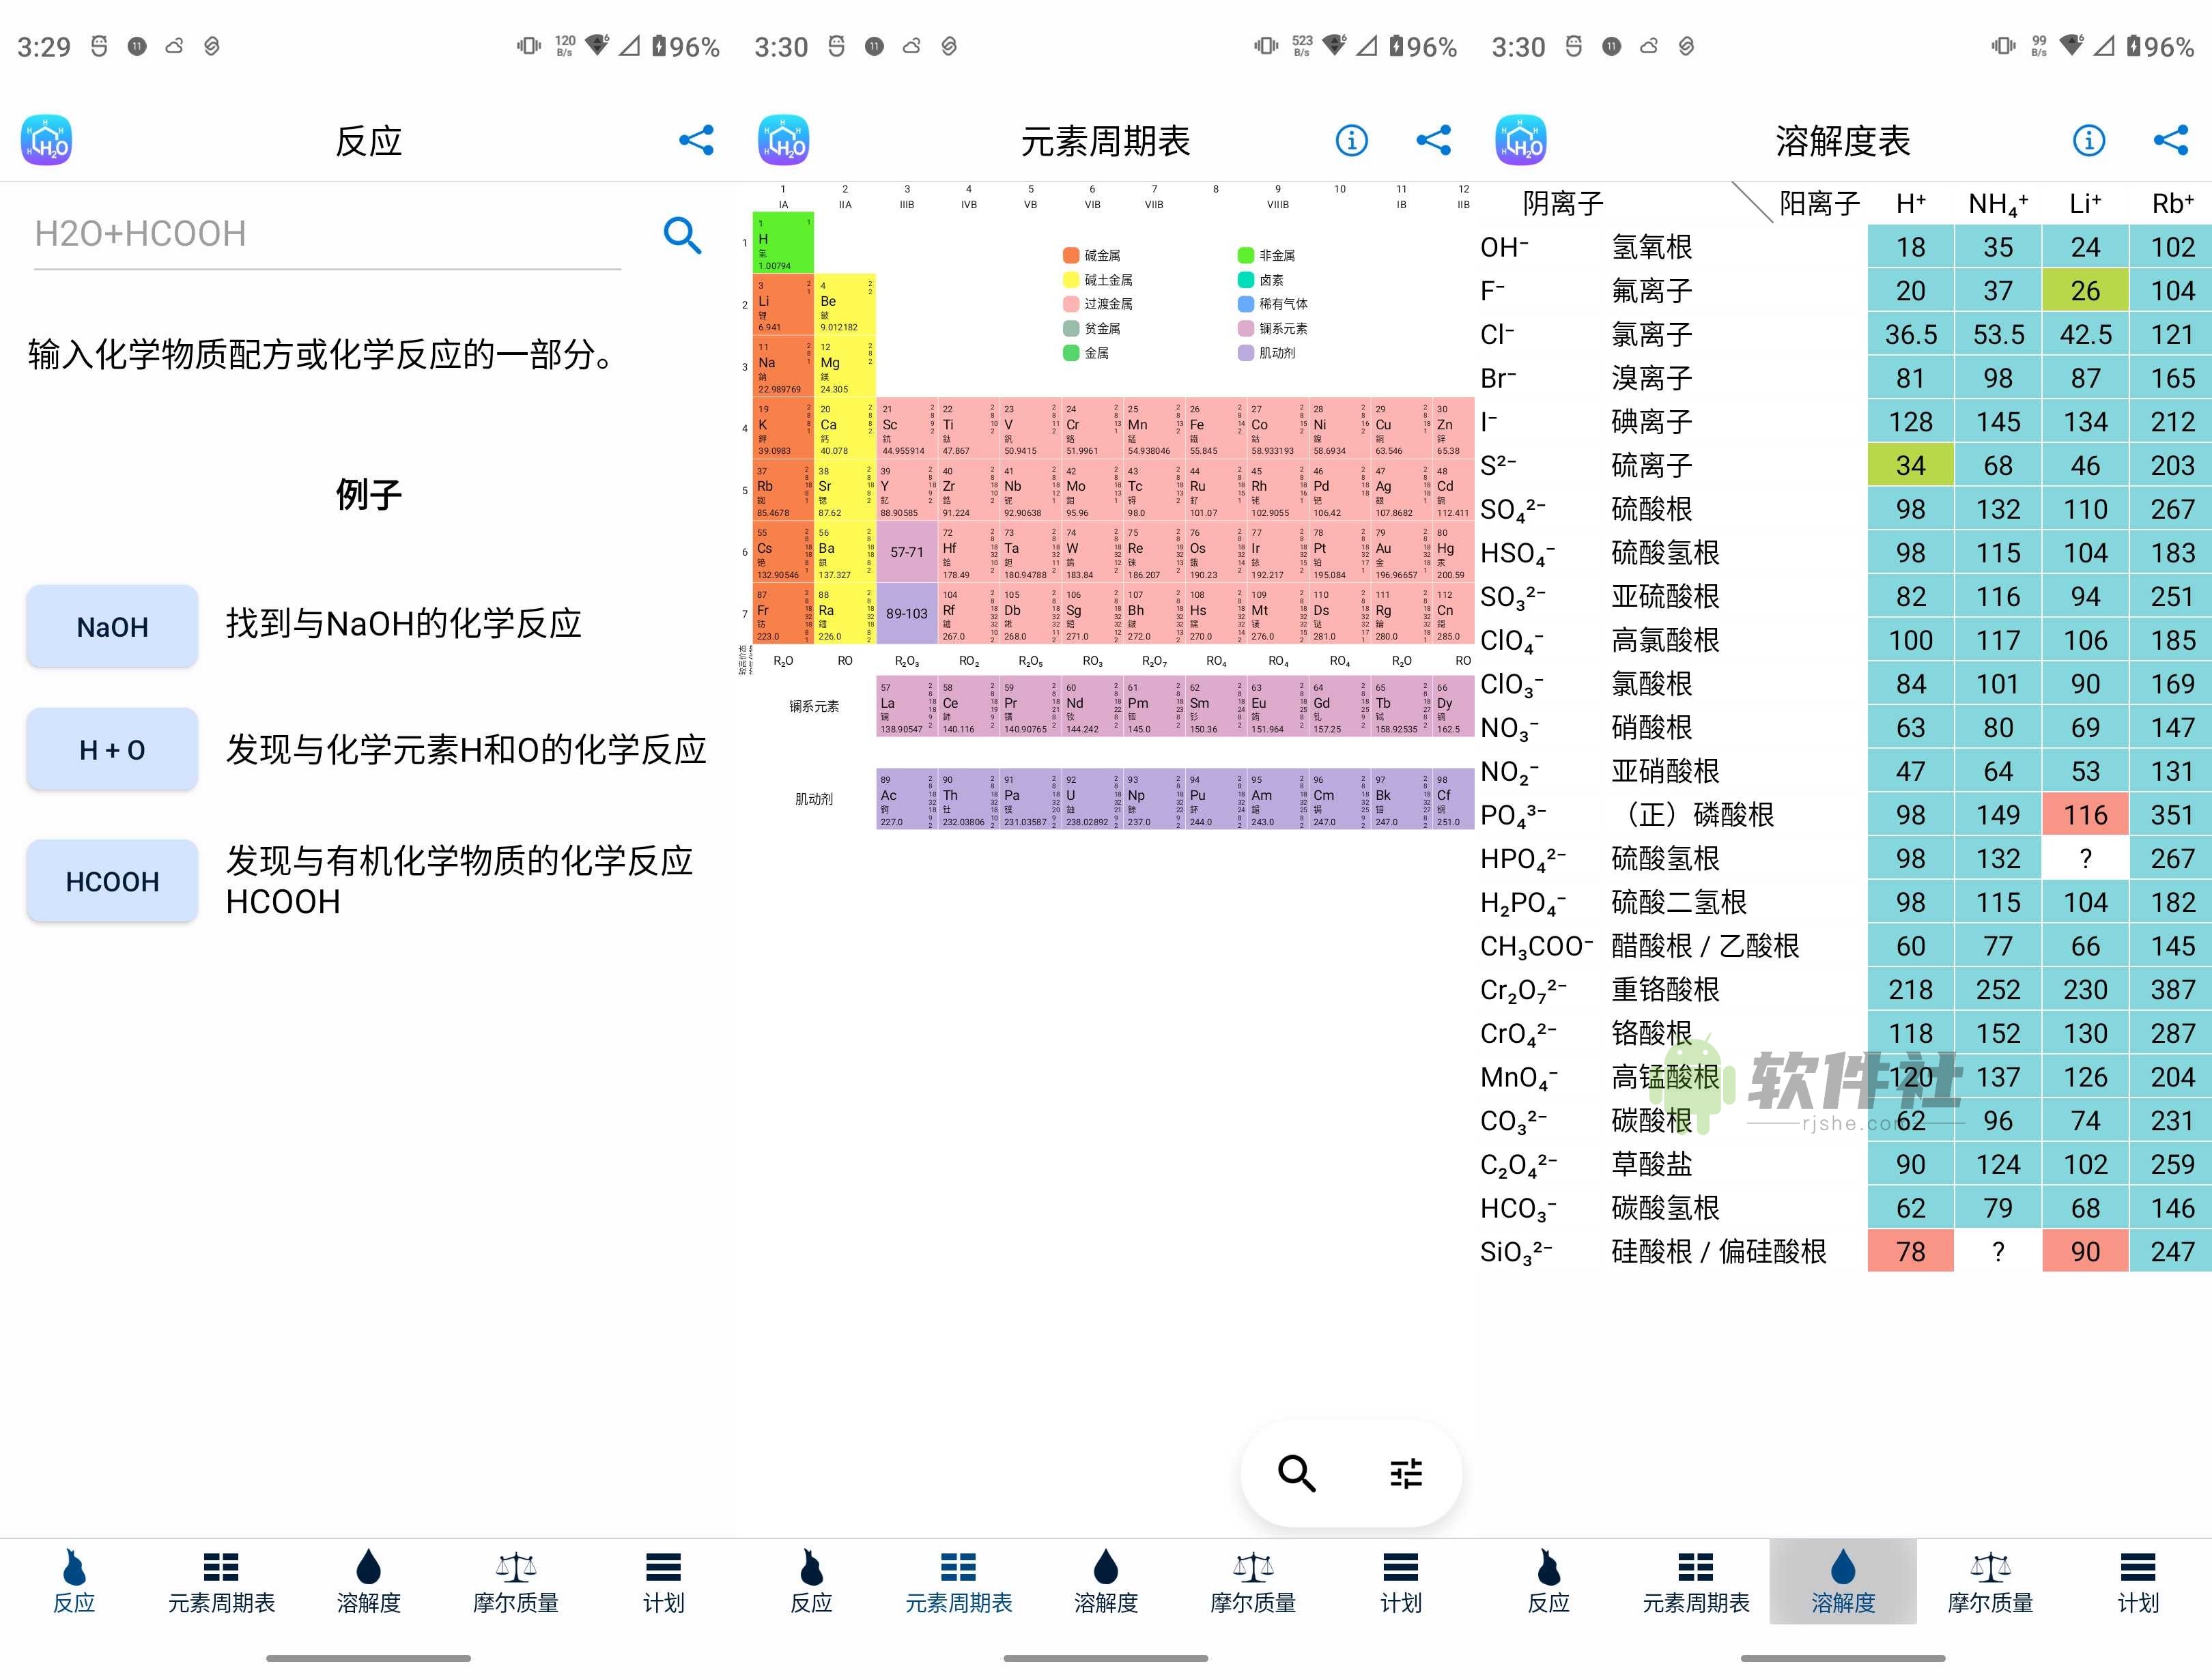Tap the NaOH example button
Screen dimensions: 2212x1679
pos(111,626)
